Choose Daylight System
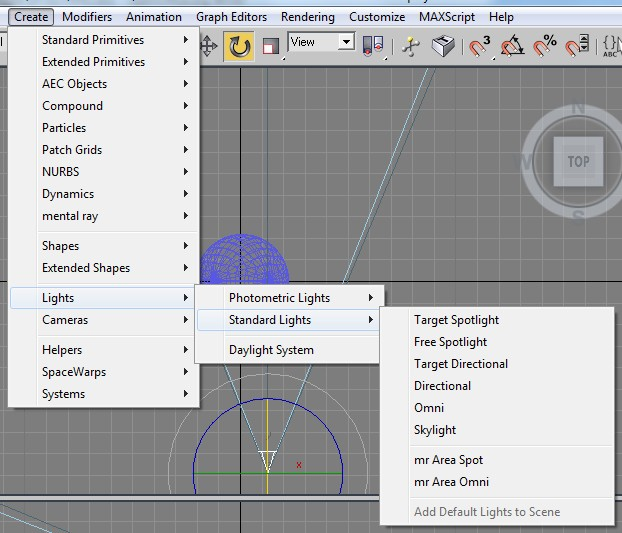Image resolution: width=622 pixels, height=533 pixels. (288, 350)
